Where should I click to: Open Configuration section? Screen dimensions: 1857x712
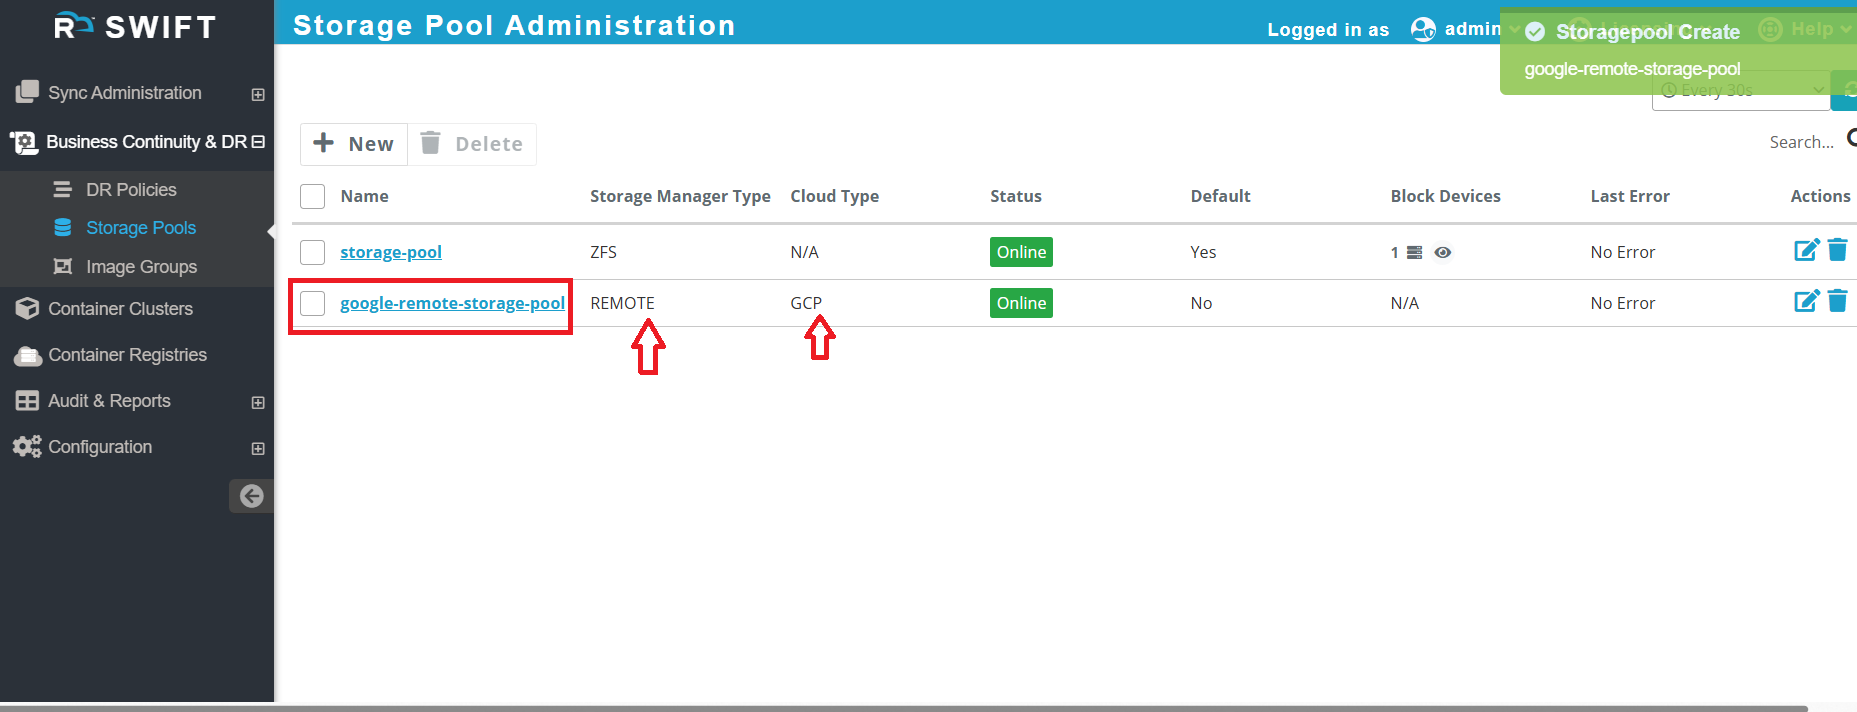point(100,447)
